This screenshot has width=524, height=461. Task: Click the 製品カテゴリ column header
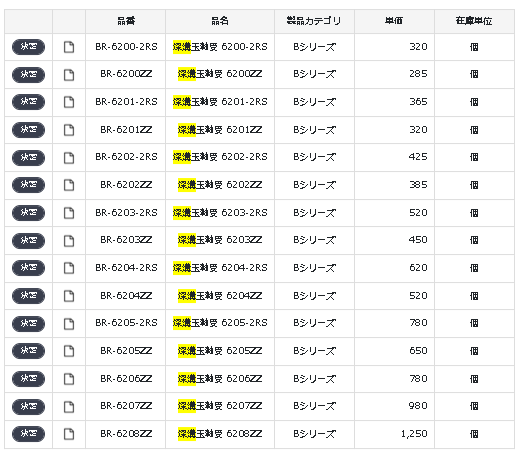tap(314, 21)
